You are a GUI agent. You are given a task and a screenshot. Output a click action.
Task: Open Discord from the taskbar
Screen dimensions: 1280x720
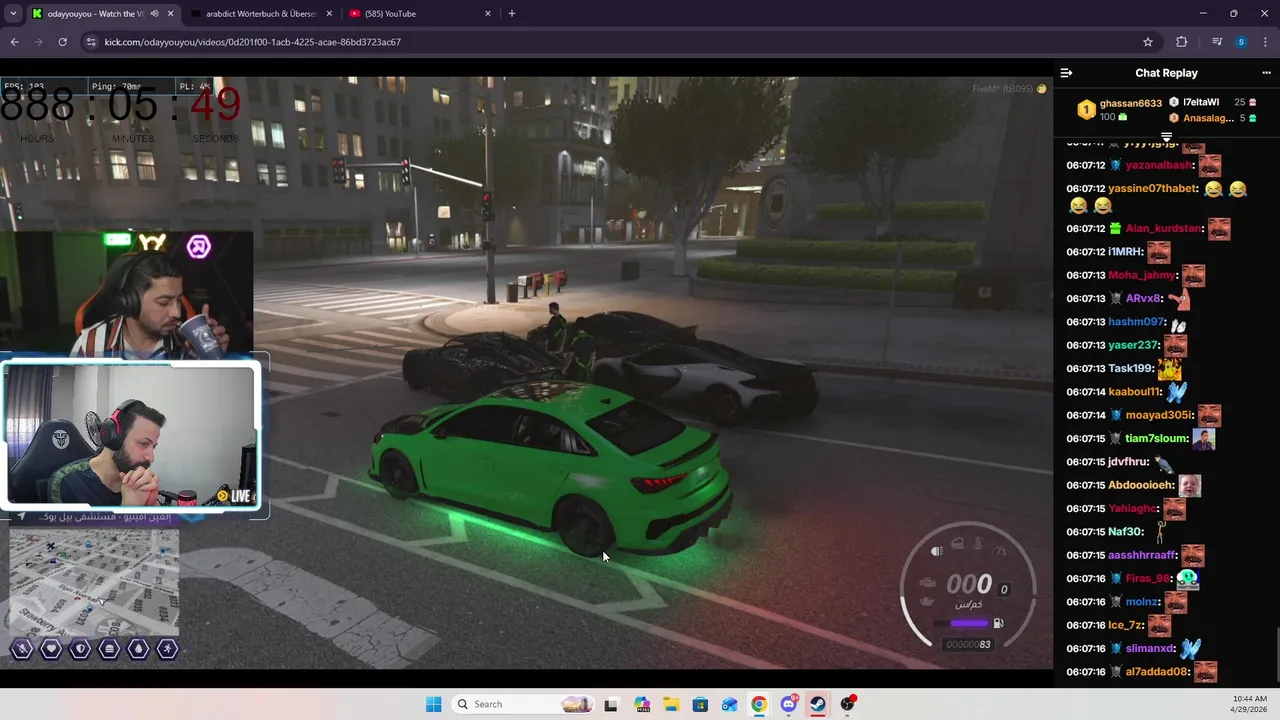point(789,704)
